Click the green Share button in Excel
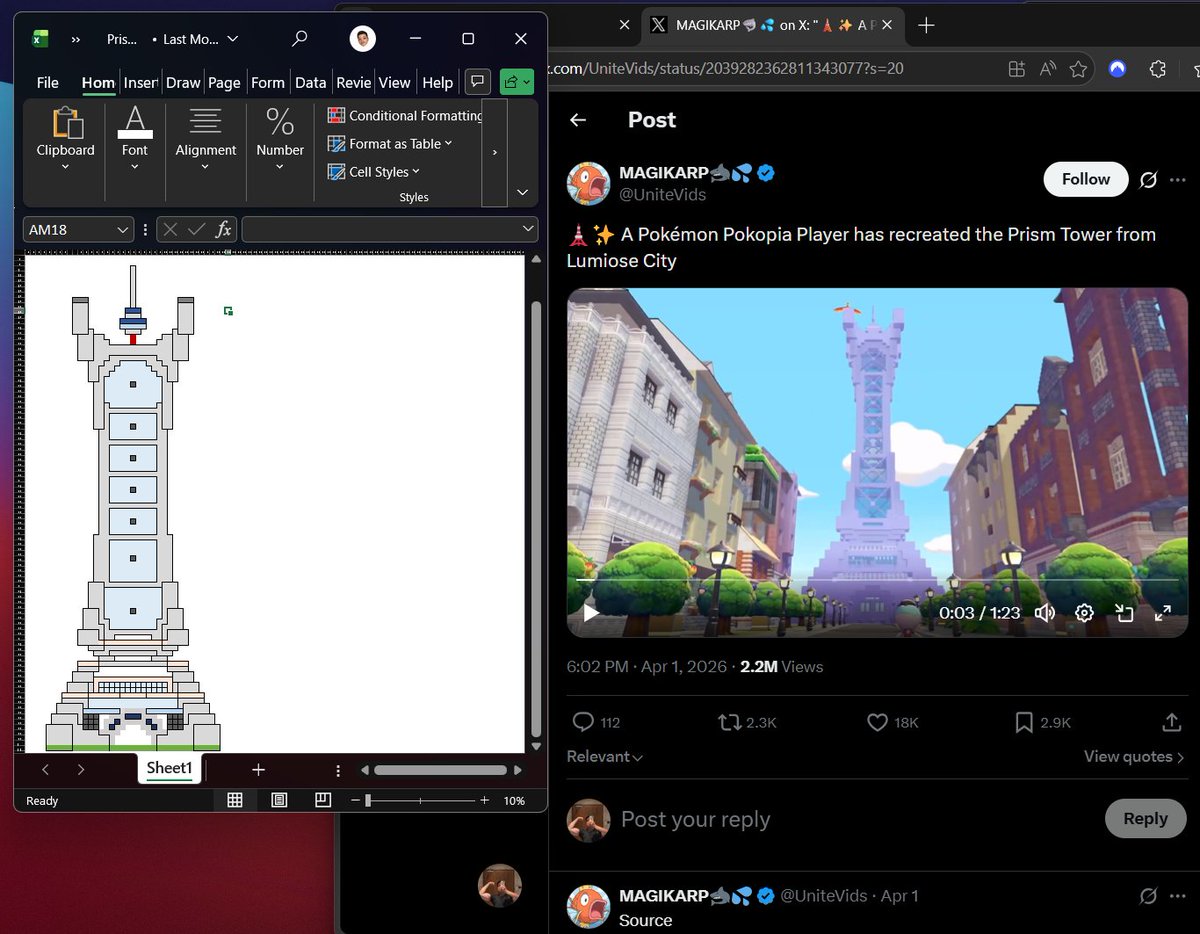Screen dimensions: 1200x934 click(x=517, y=82)
